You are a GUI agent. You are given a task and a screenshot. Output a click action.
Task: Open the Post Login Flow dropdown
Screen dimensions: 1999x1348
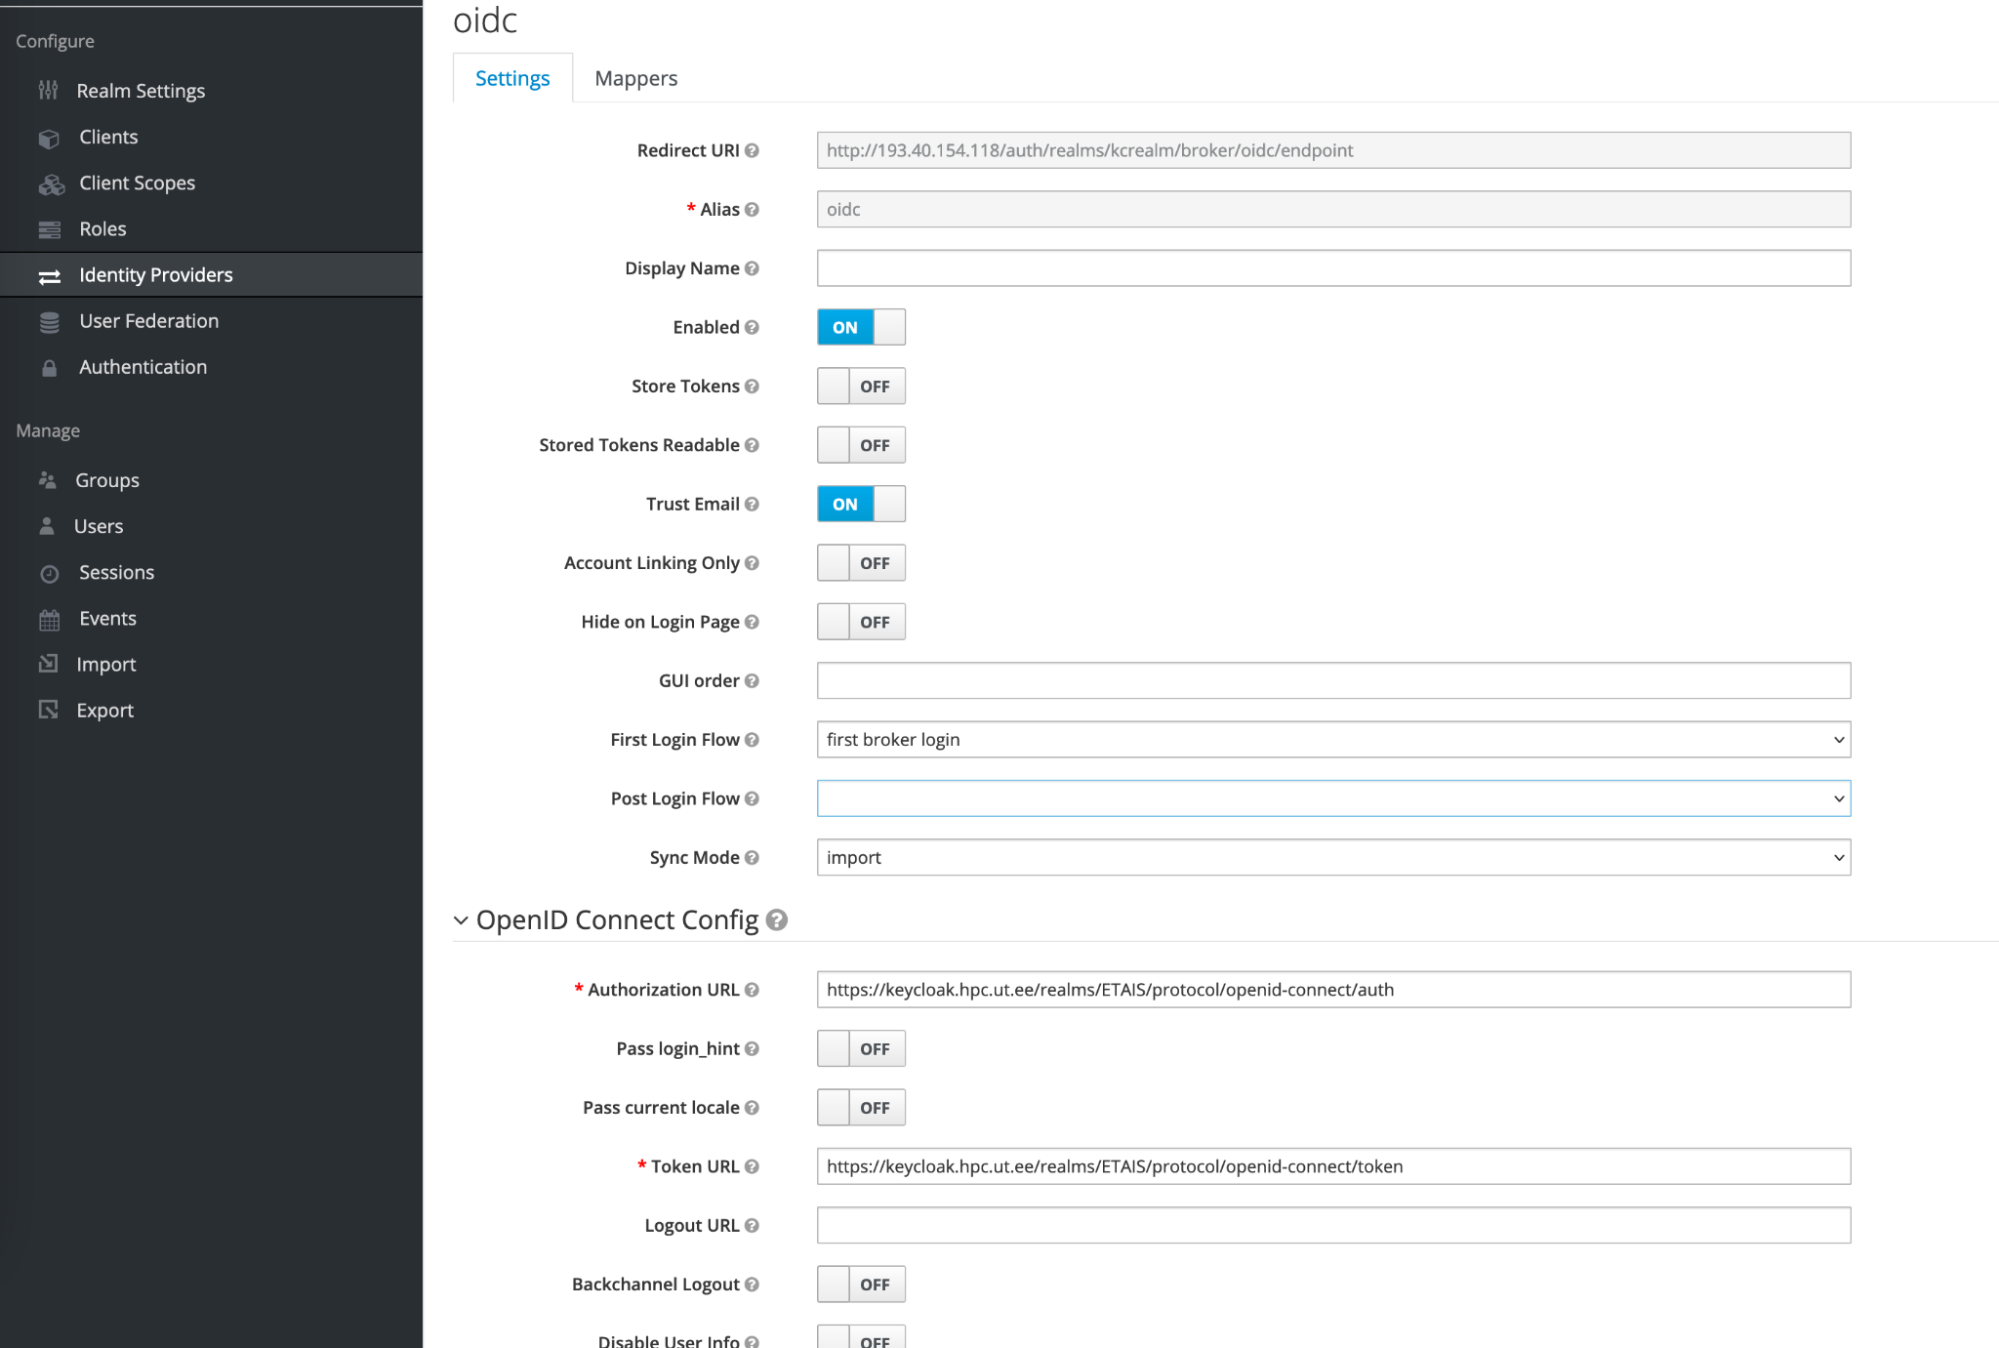click(1332, 799)
